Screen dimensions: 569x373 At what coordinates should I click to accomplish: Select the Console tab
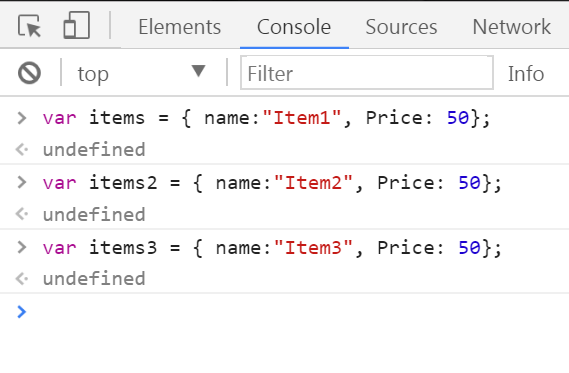coord(294,26)
